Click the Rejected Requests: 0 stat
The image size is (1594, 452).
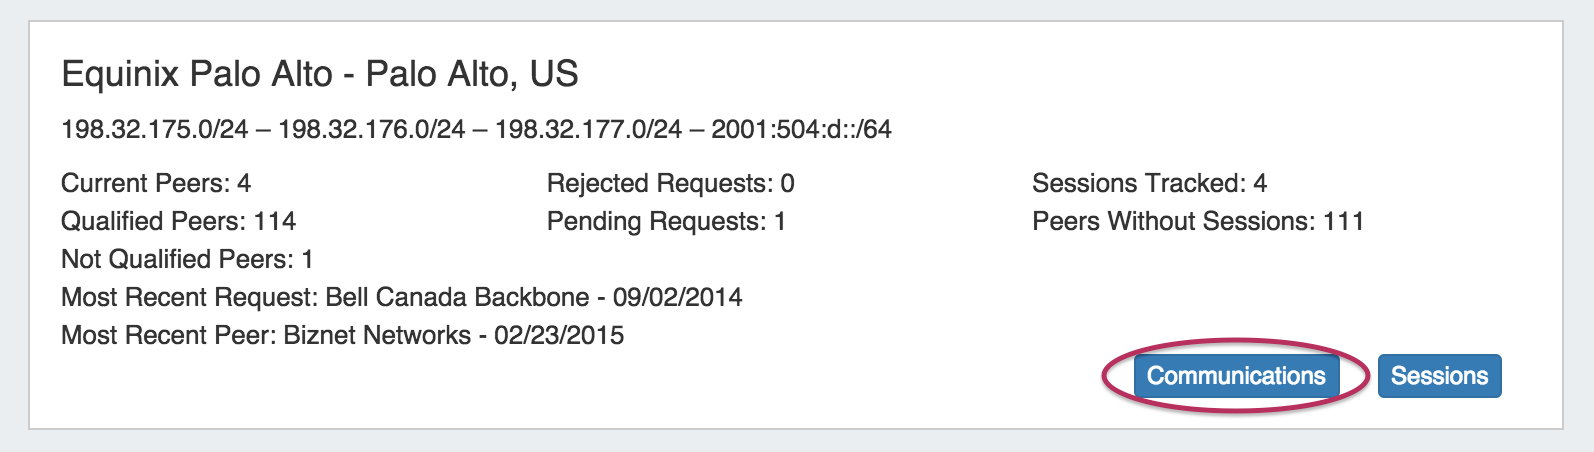(670, 184)
